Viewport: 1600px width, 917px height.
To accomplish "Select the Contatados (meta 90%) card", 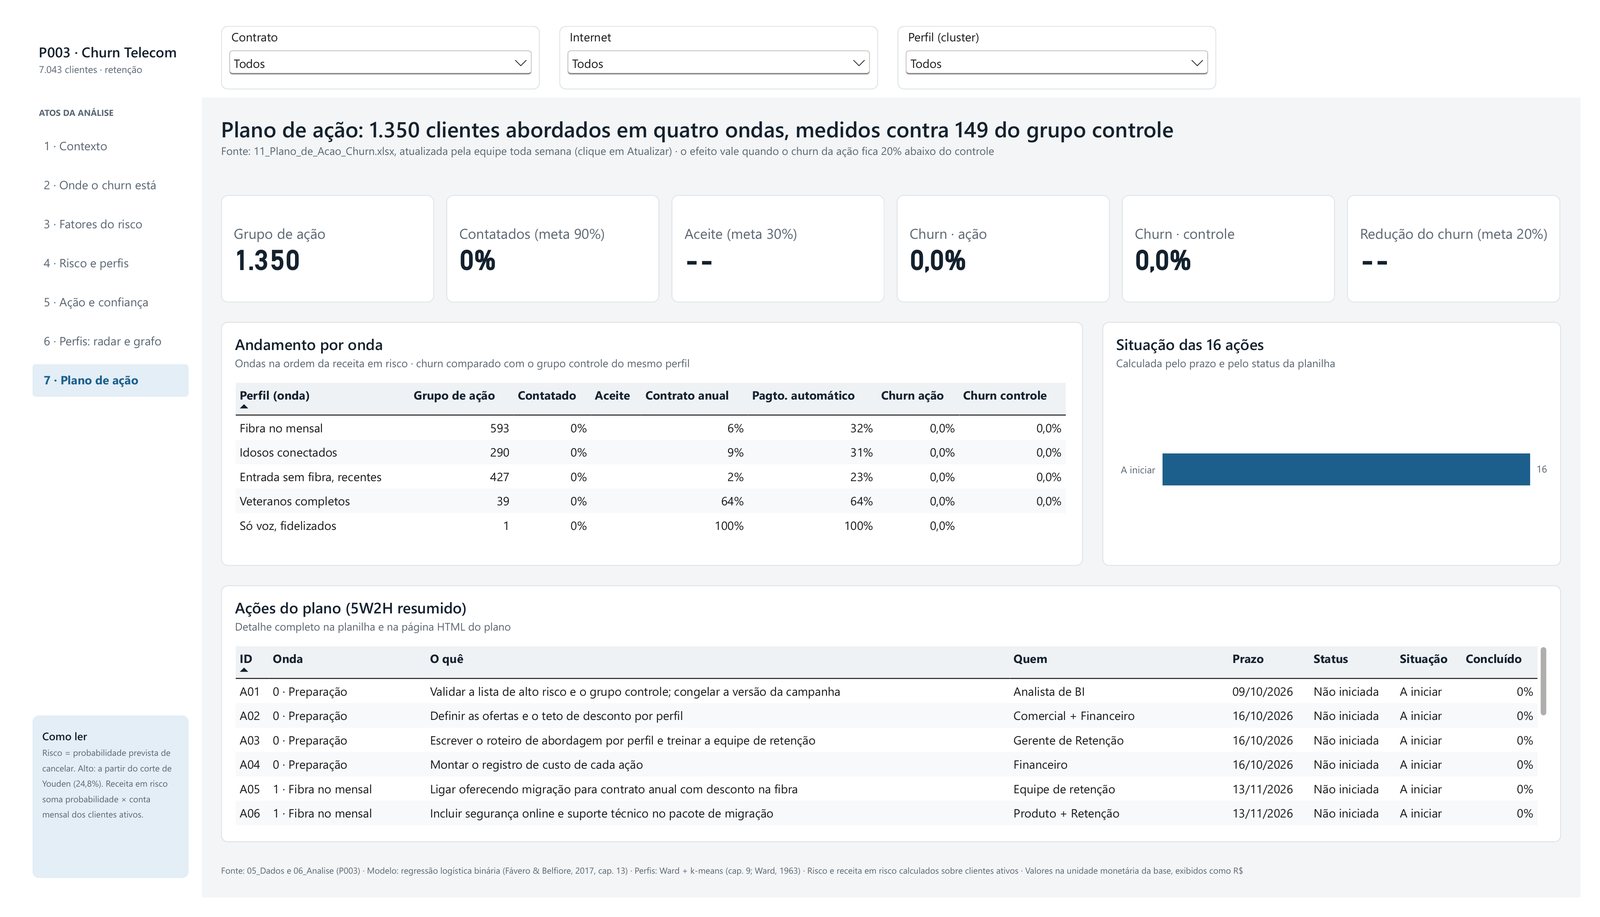I will pos(552,248).
